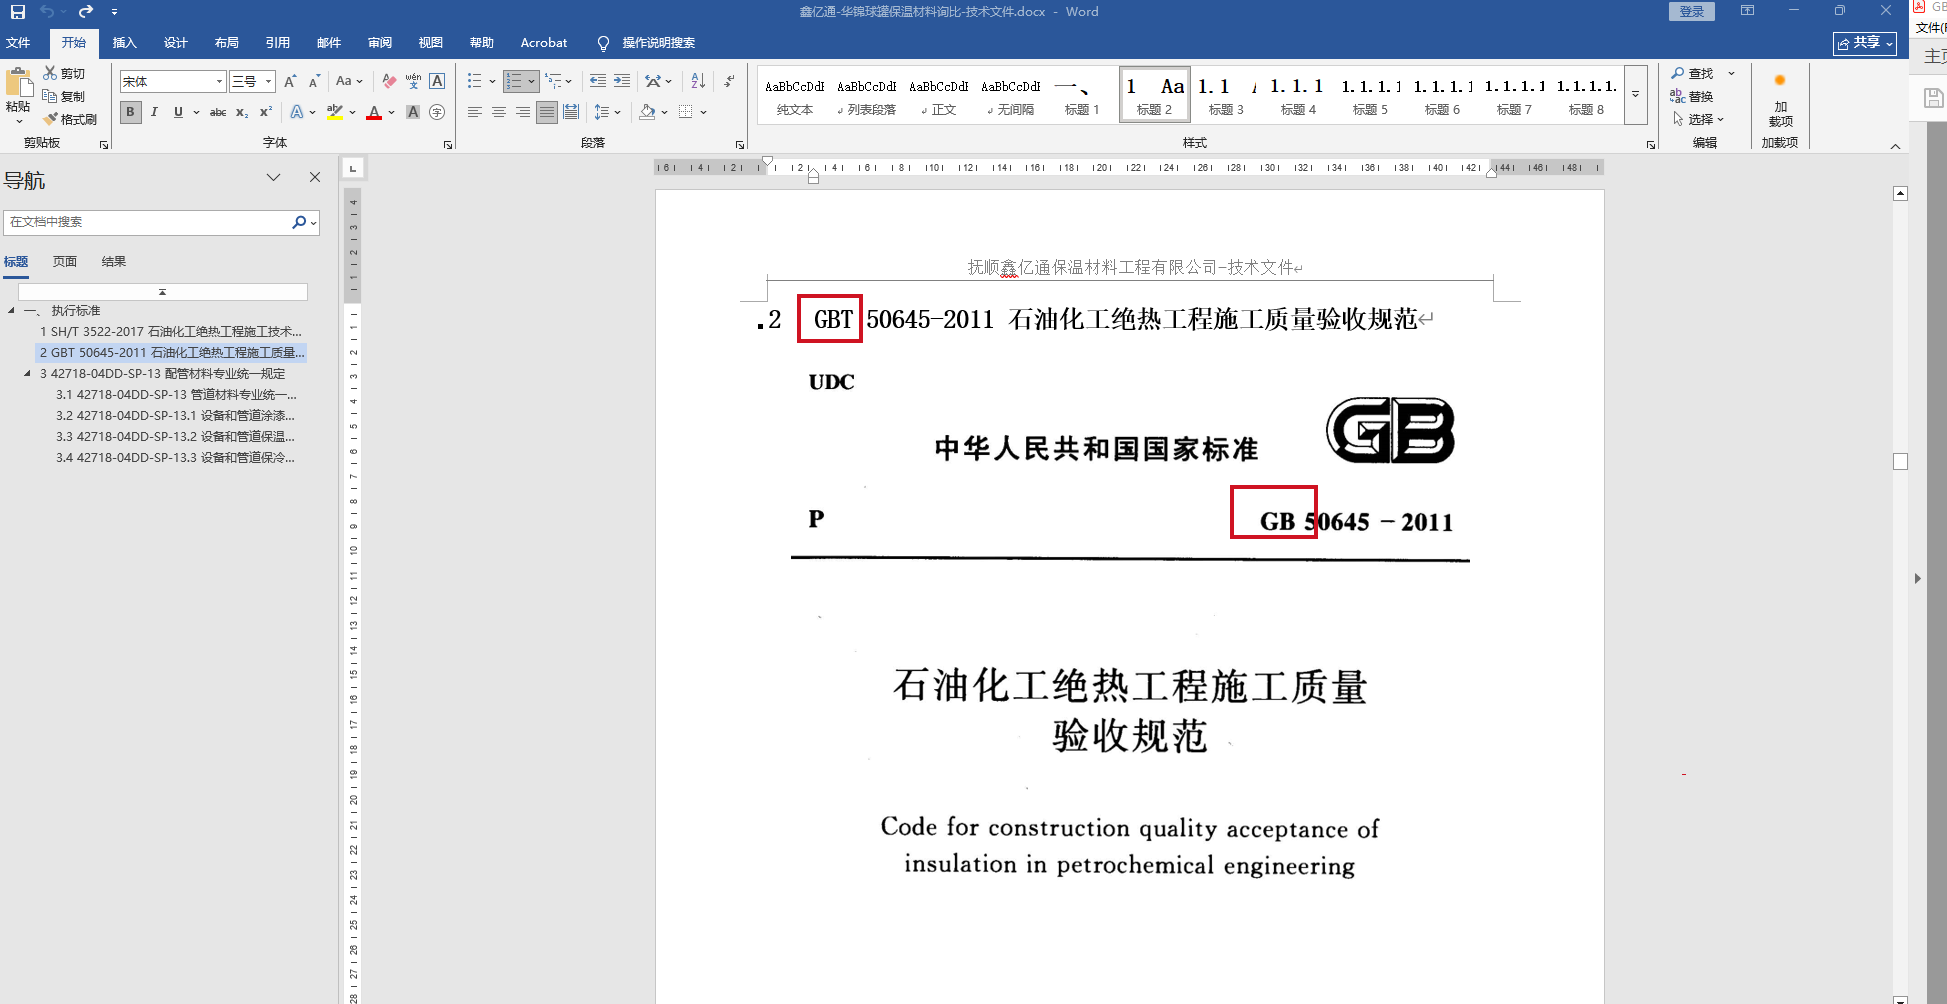Switch to the Acrobat tab
The width and height of the screenshot is (1947, 1004).
543,43
